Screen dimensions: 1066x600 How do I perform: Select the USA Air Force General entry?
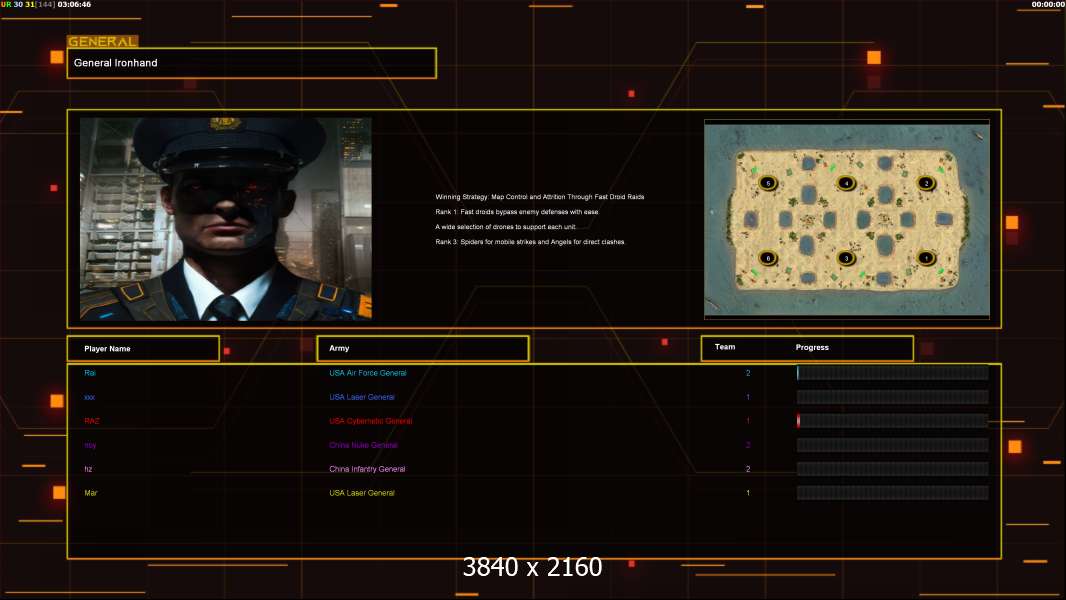coord(368,373)
